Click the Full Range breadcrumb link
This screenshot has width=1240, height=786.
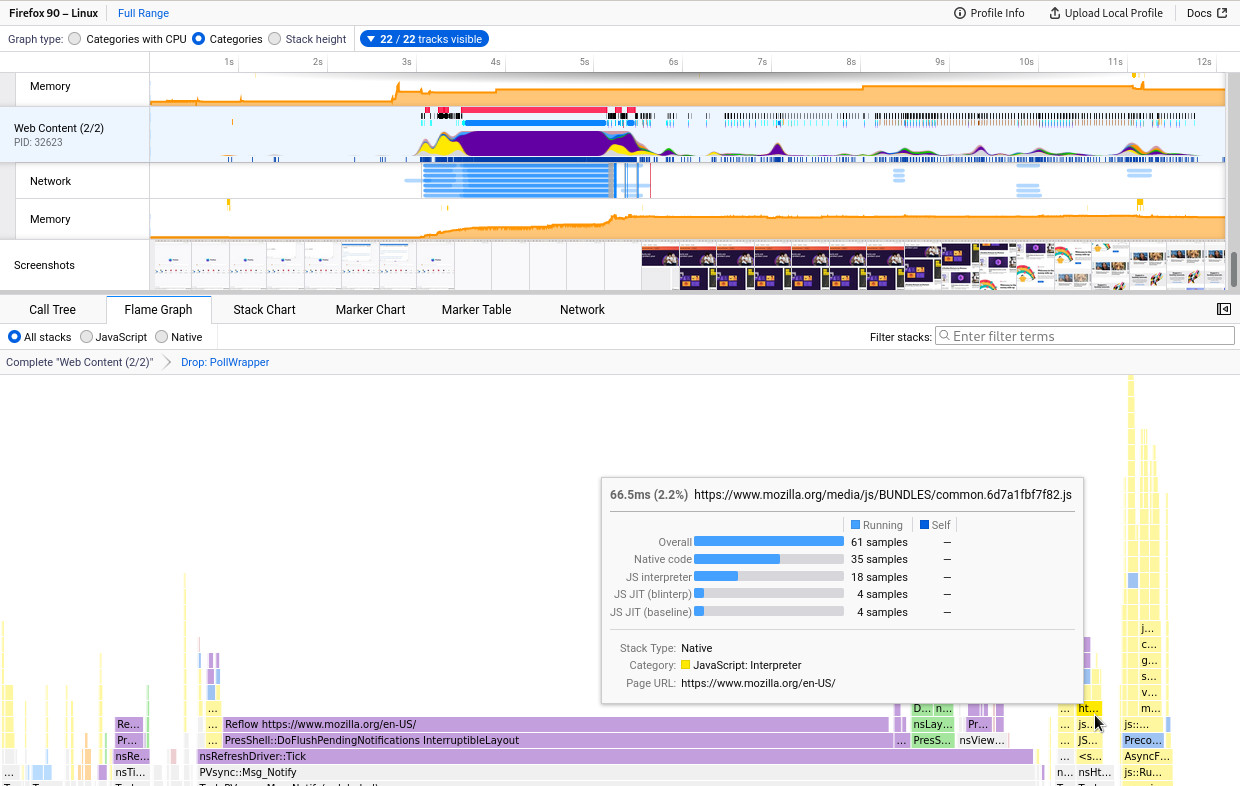point(143,13)
